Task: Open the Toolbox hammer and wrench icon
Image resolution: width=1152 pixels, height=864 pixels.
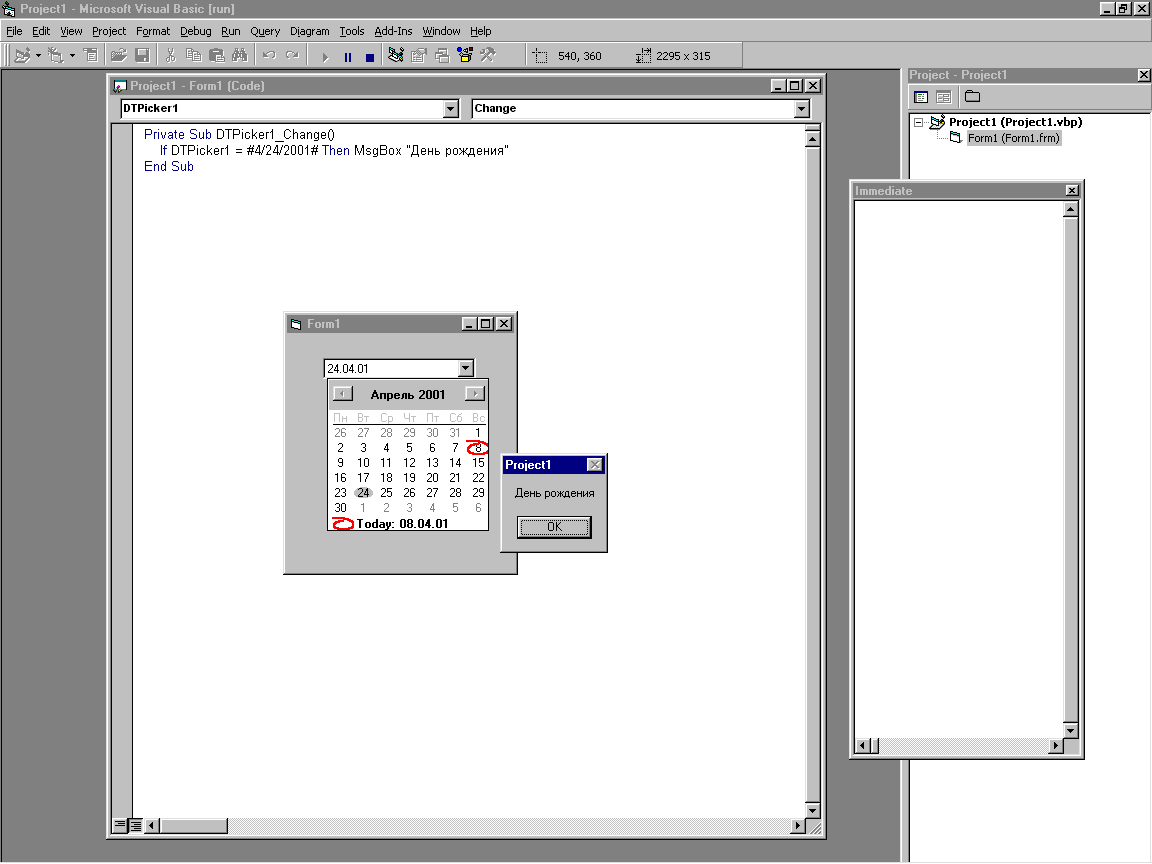Action: (488, 56)
